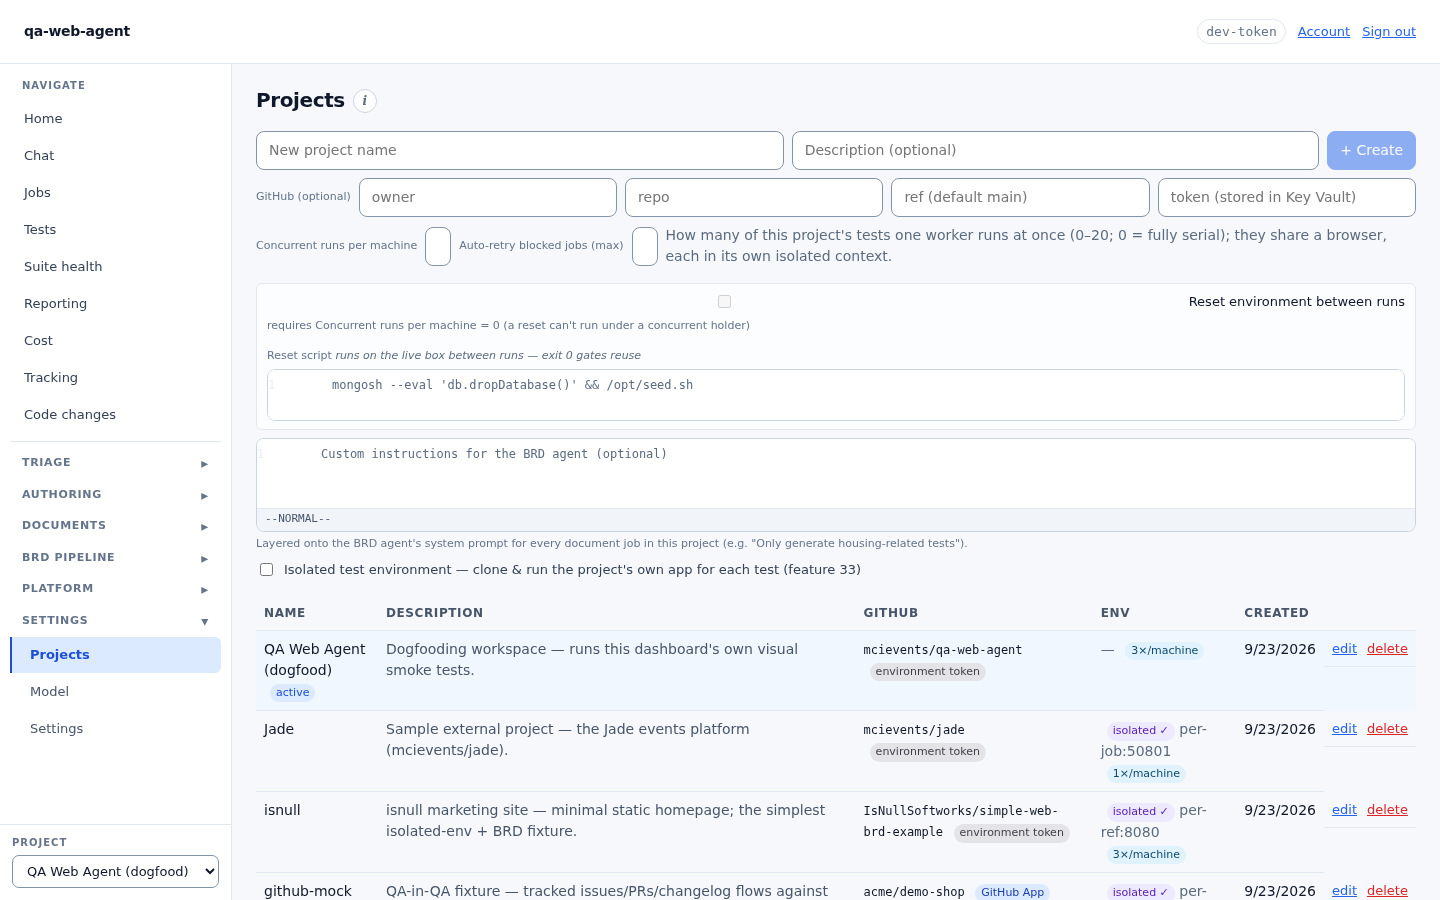Edit the Jade project
The width and height of the screenshot is (1440, 900).
tap(1344, 729)
